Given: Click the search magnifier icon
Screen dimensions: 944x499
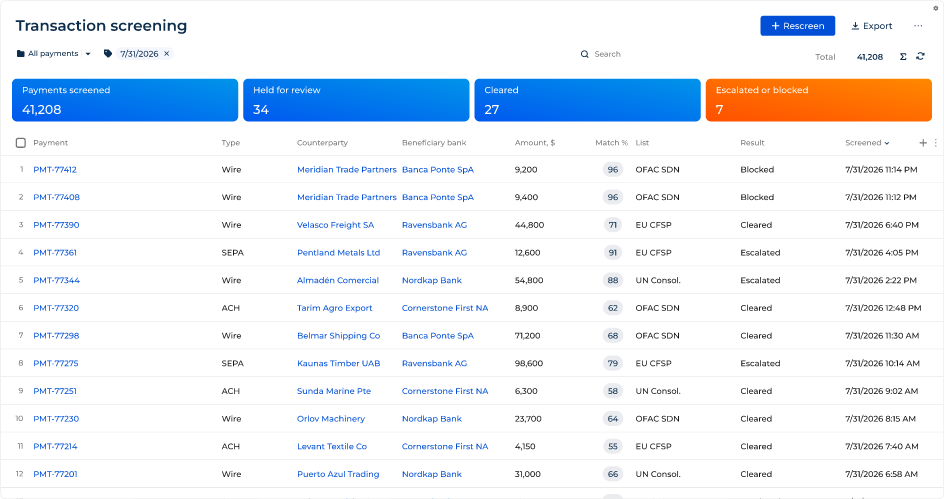Looking at the screenshot, I should tap(585, 54).
